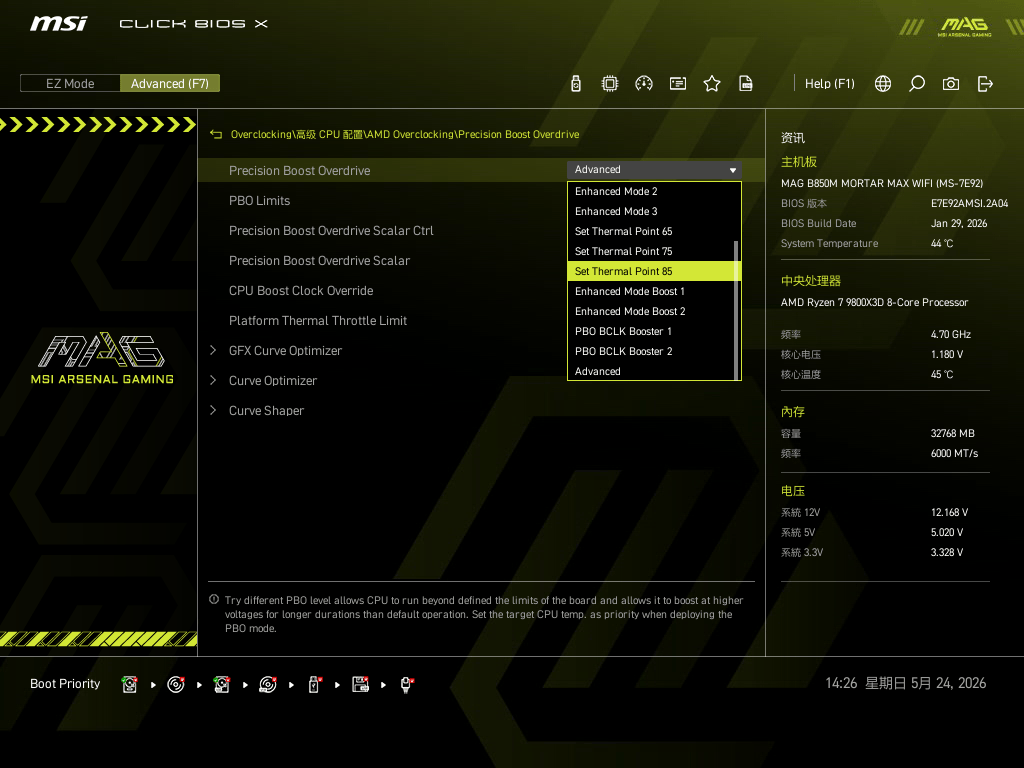
Task: Select the network boot device icon
Action: click(406, 684)
